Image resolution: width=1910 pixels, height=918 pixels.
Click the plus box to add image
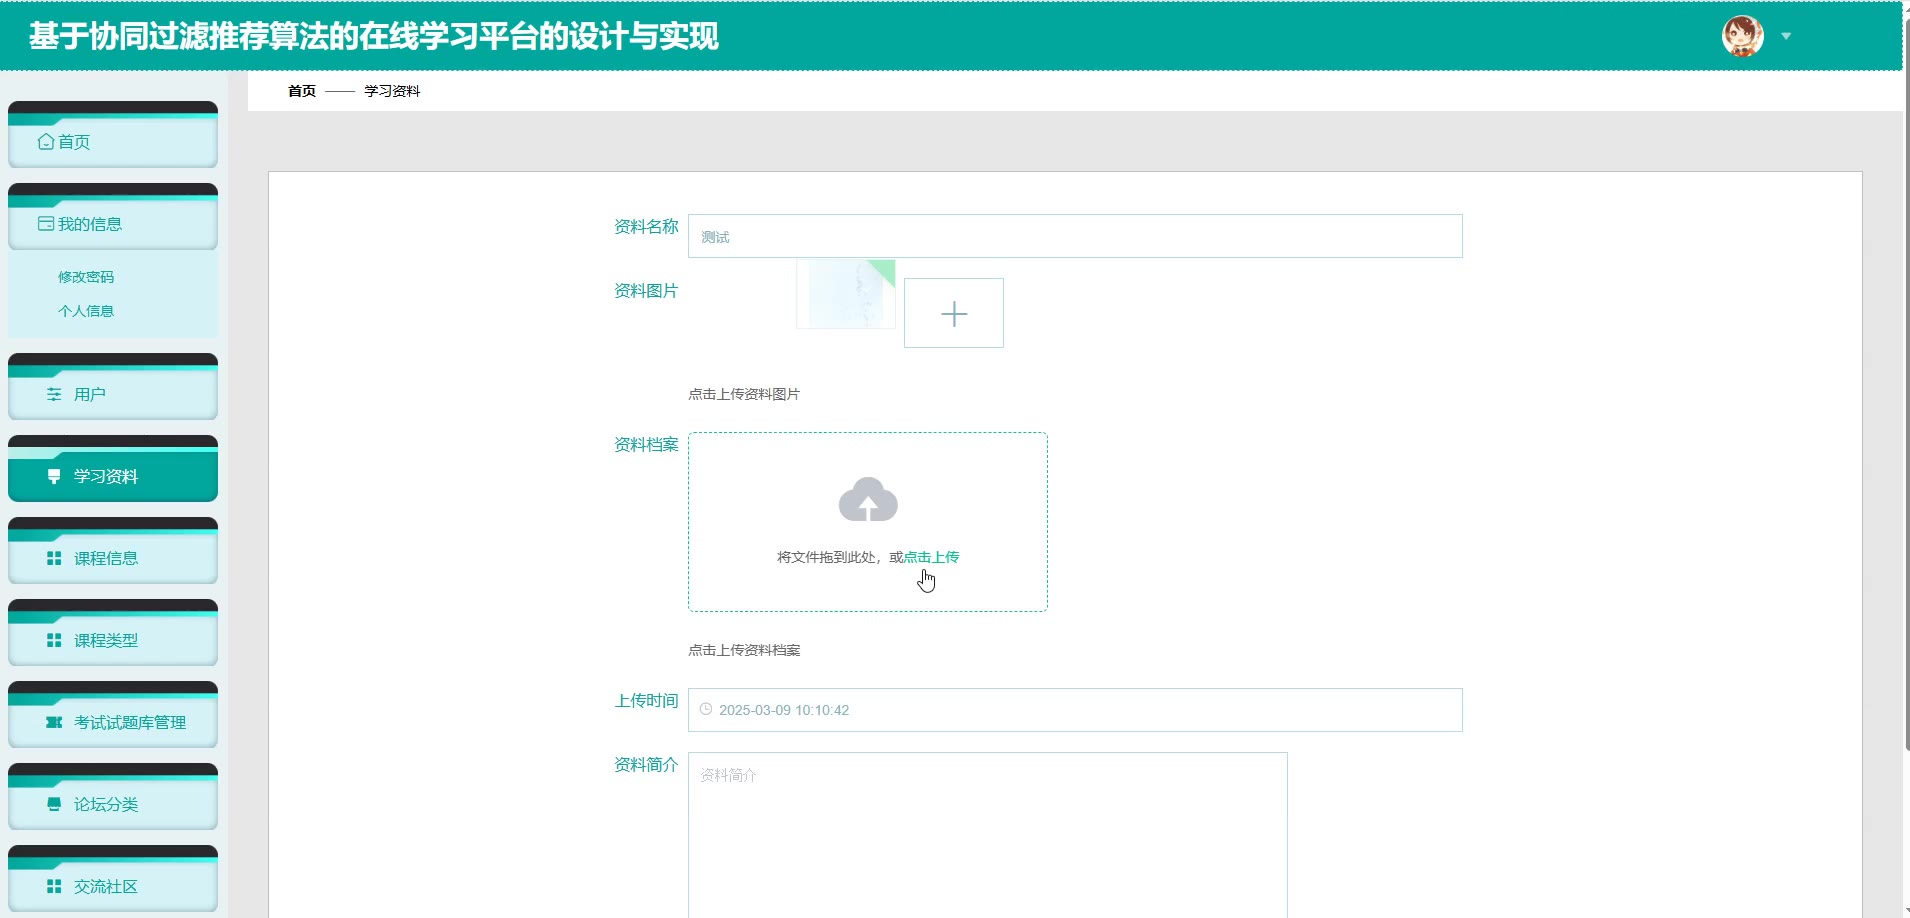[x=954, y=313]
